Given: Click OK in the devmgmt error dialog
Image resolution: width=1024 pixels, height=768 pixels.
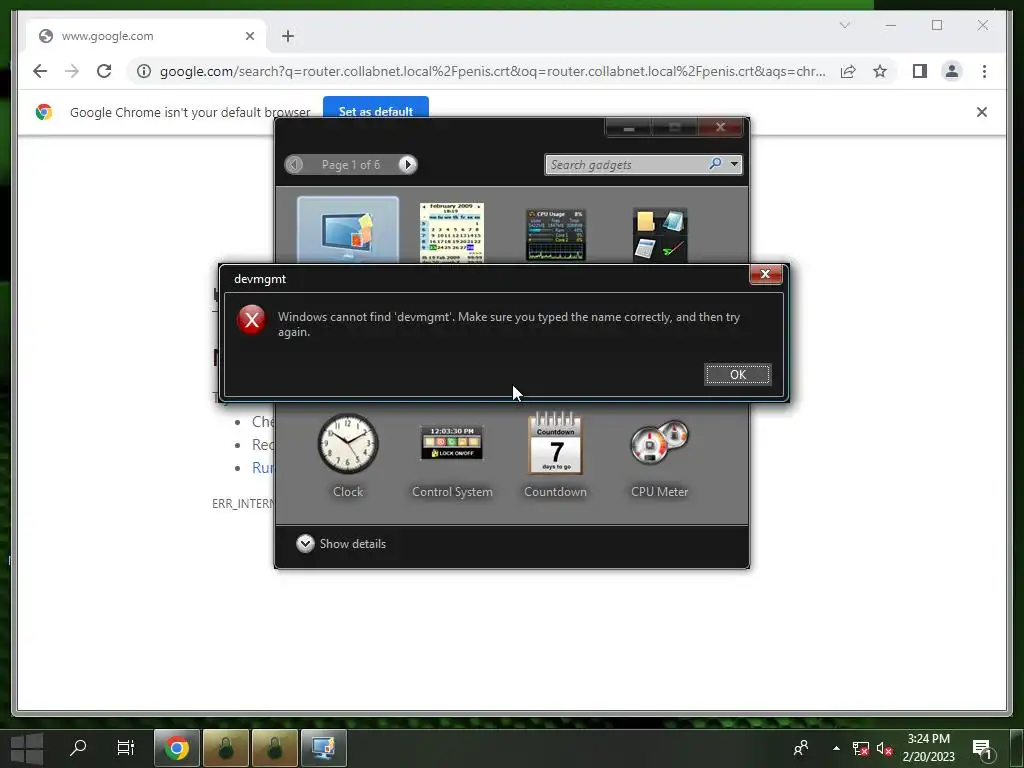Looking at the screenshot, I should [737, 374].
